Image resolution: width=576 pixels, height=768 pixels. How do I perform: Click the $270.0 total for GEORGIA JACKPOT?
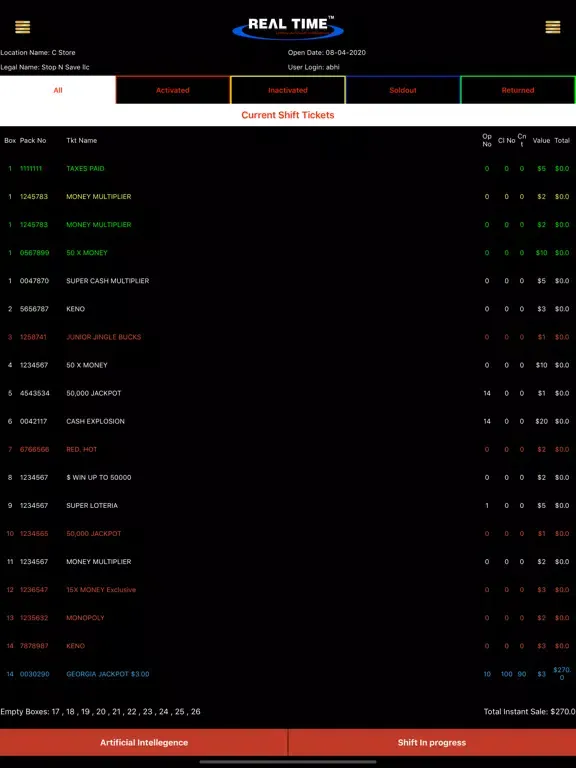coord(562,674)
